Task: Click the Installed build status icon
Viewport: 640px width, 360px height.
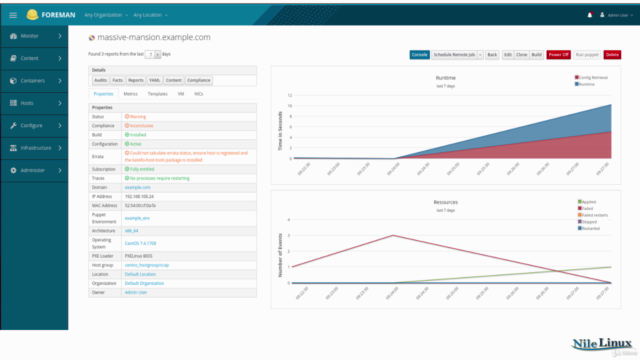Action: click(x=127, y=135)
